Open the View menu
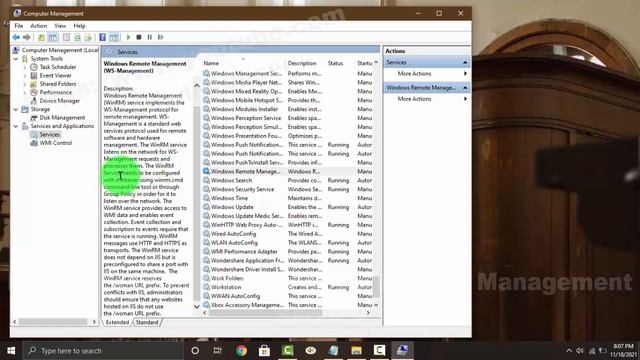The image size is (640, 360). point(60,26)
